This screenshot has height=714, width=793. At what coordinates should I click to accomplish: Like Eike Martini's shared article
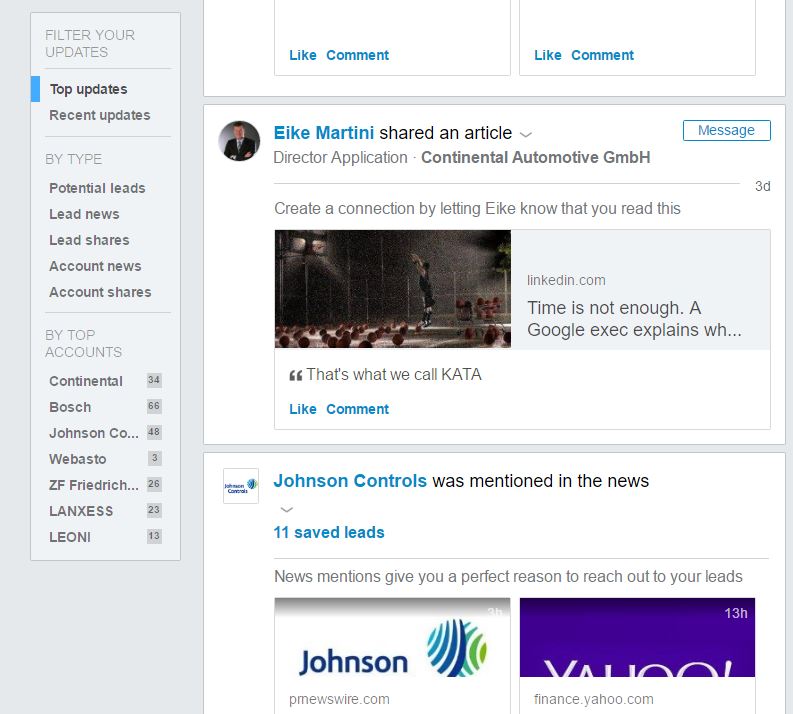tap(302, 409)
